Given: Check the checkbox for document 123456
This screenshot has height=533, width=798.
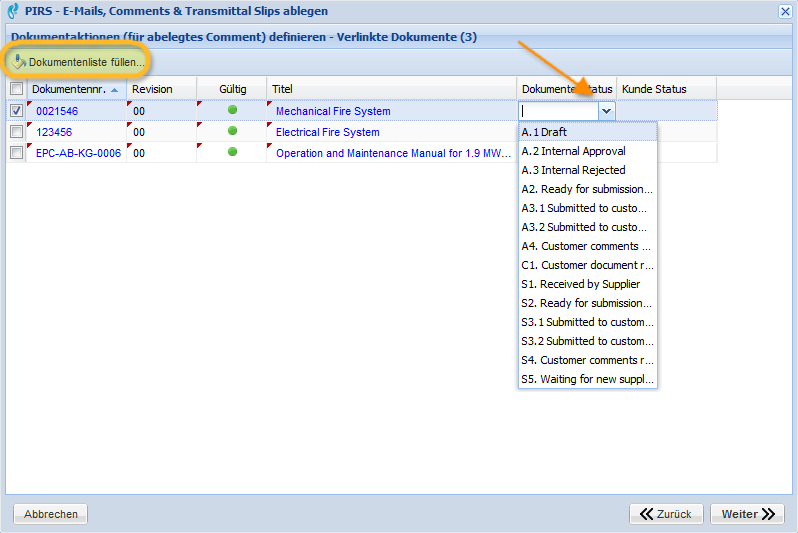Looking at the screenshot, I should pos(16,132).
